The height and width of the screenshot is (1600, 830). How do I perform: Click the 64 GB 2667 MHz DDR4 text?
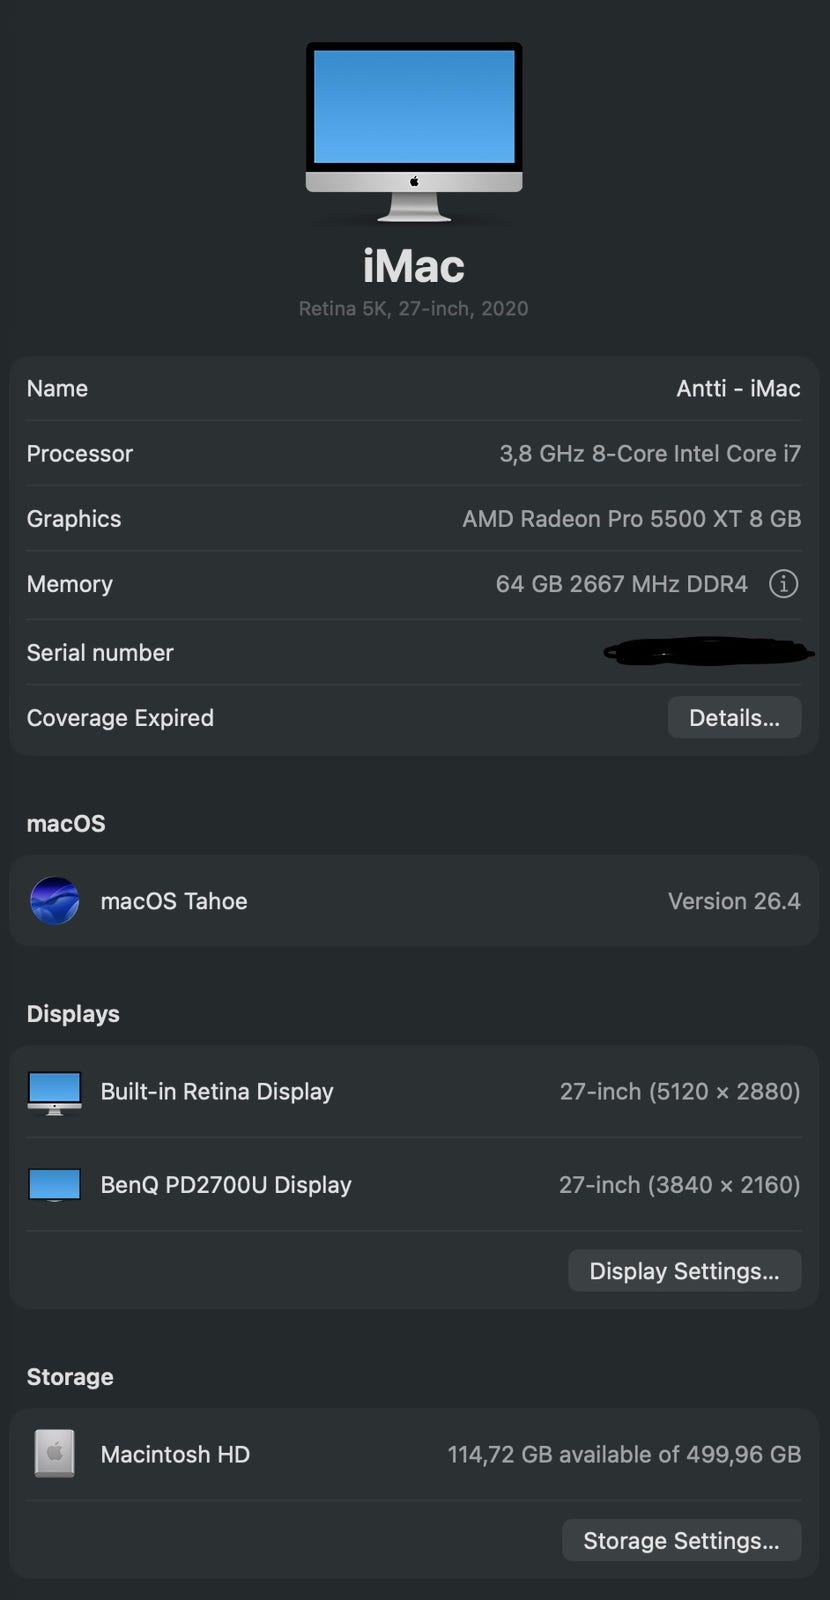[621, 584]
